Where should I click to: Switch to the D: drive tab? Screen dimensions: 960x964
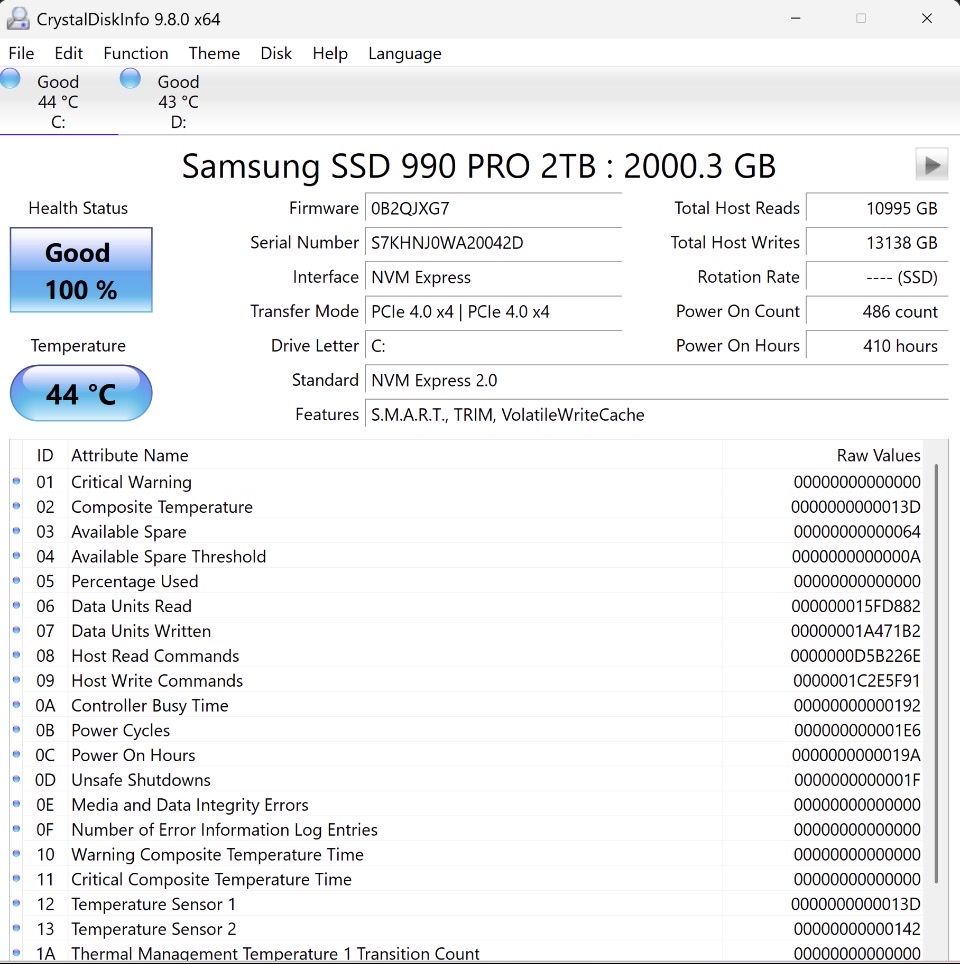tap(165, 101)
